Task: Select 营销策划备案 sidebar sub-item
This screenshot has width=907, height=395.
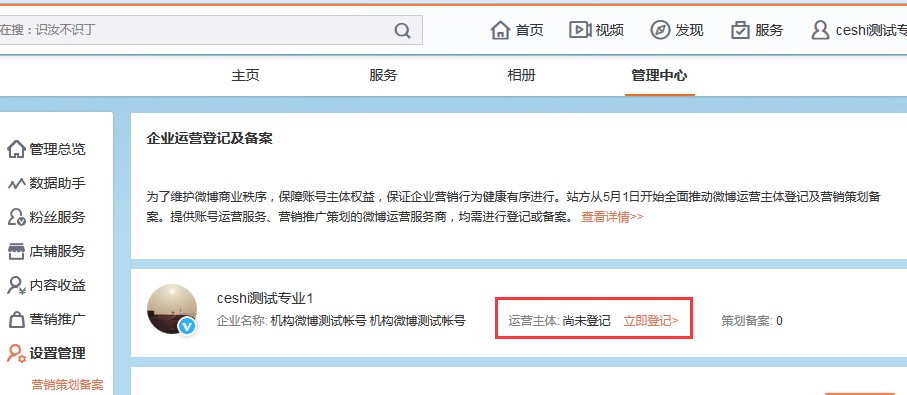Action: point(67,385)
